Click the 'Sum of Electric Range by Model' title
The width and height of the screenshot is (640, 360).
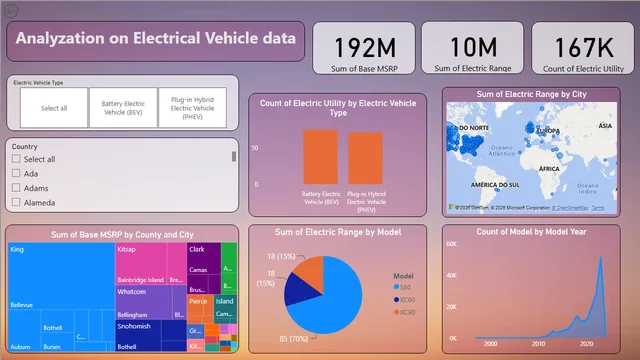(x=338, y=232)
